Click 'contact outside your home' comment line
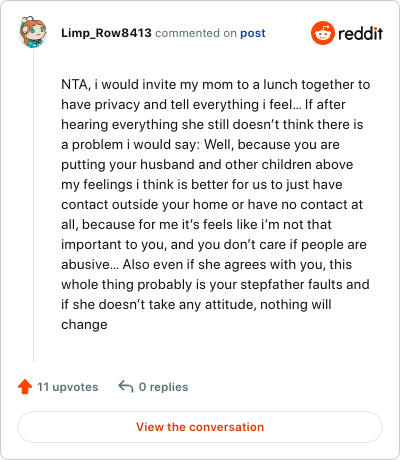Viewport: 400px width, 460px height. coord(212,205)
